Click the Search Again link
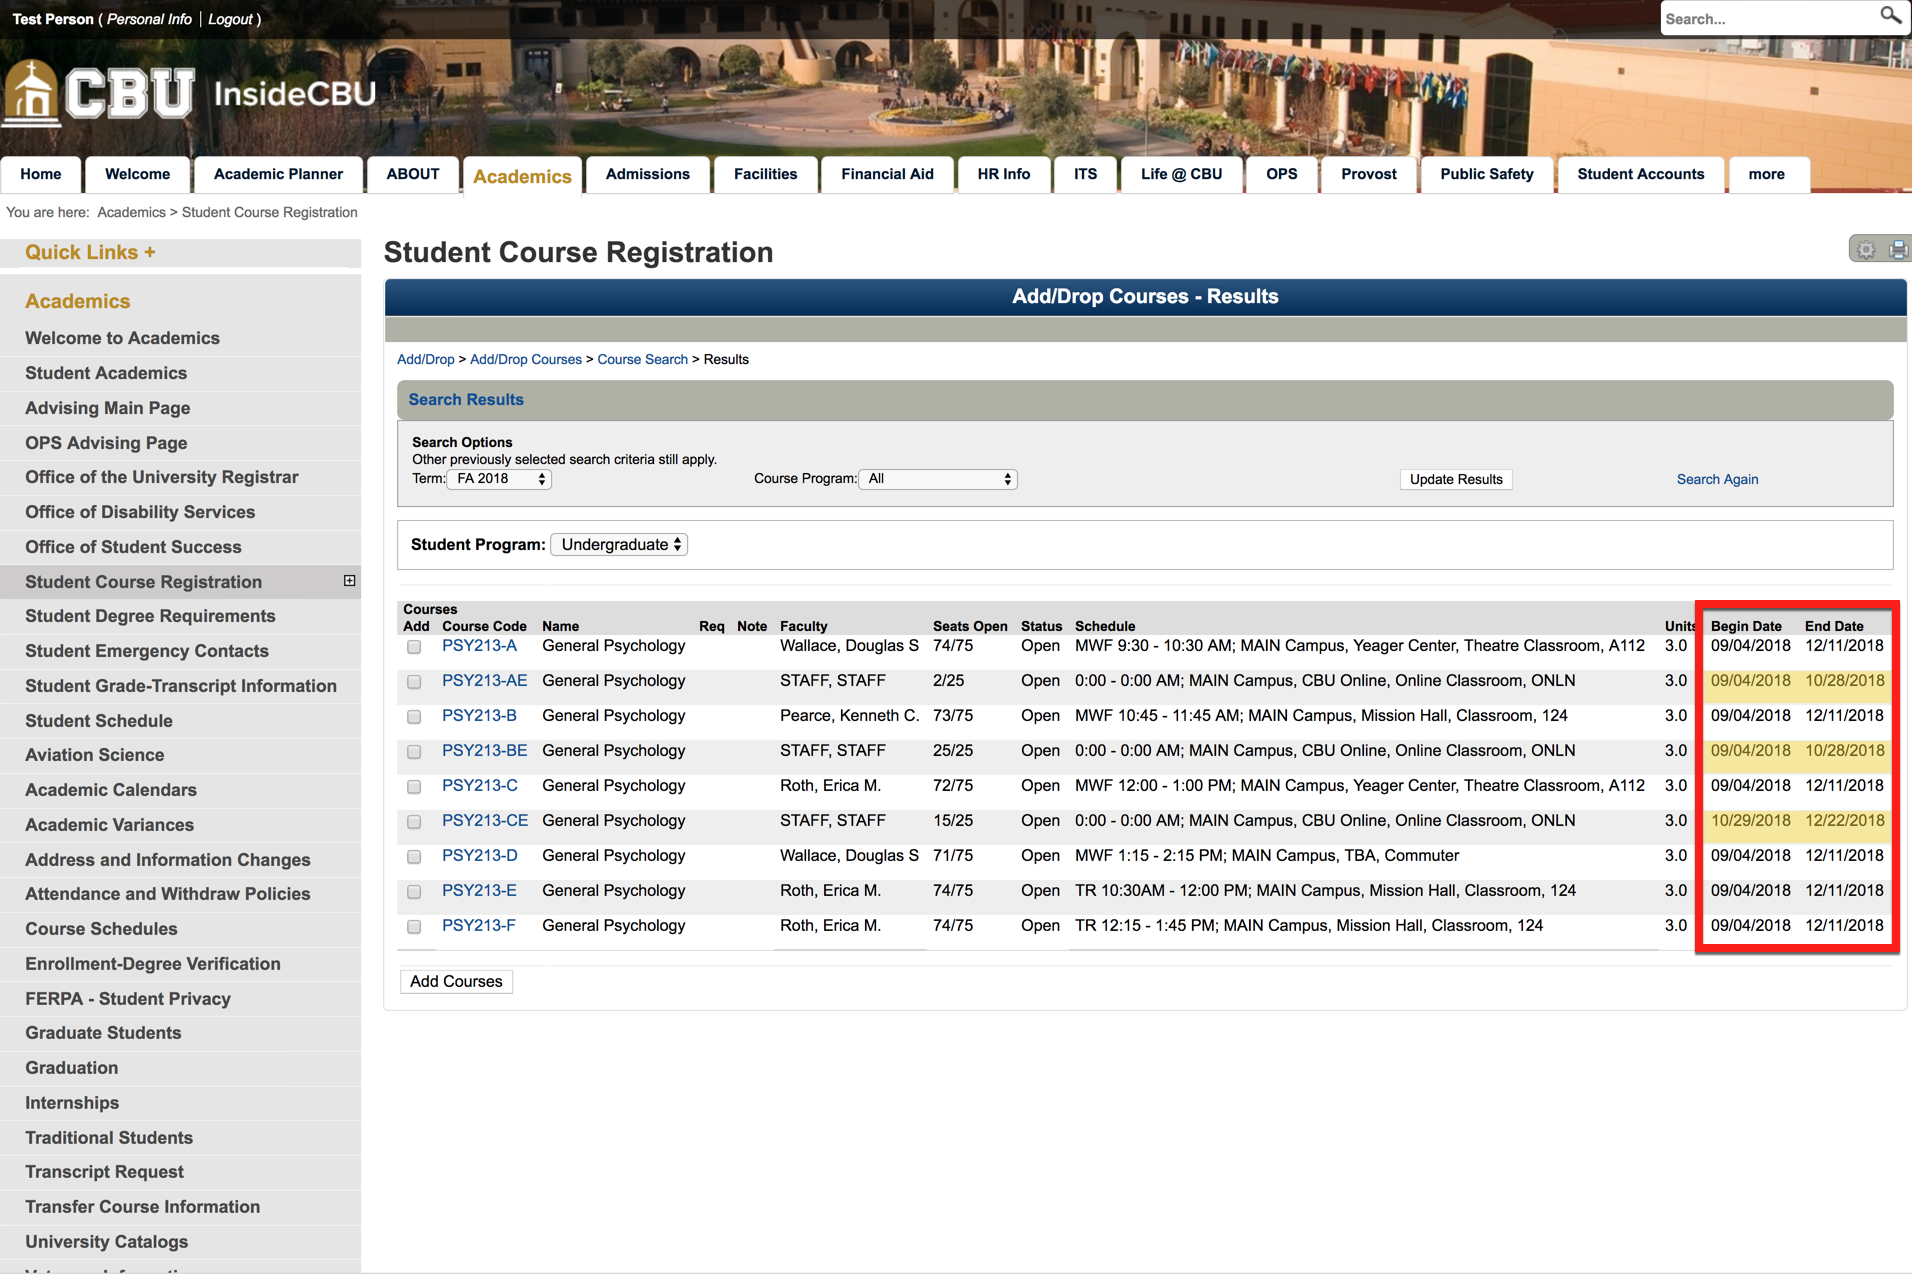Image resolution: width=1912 pixels, height=1274 pixels. tap(1716, 479)
